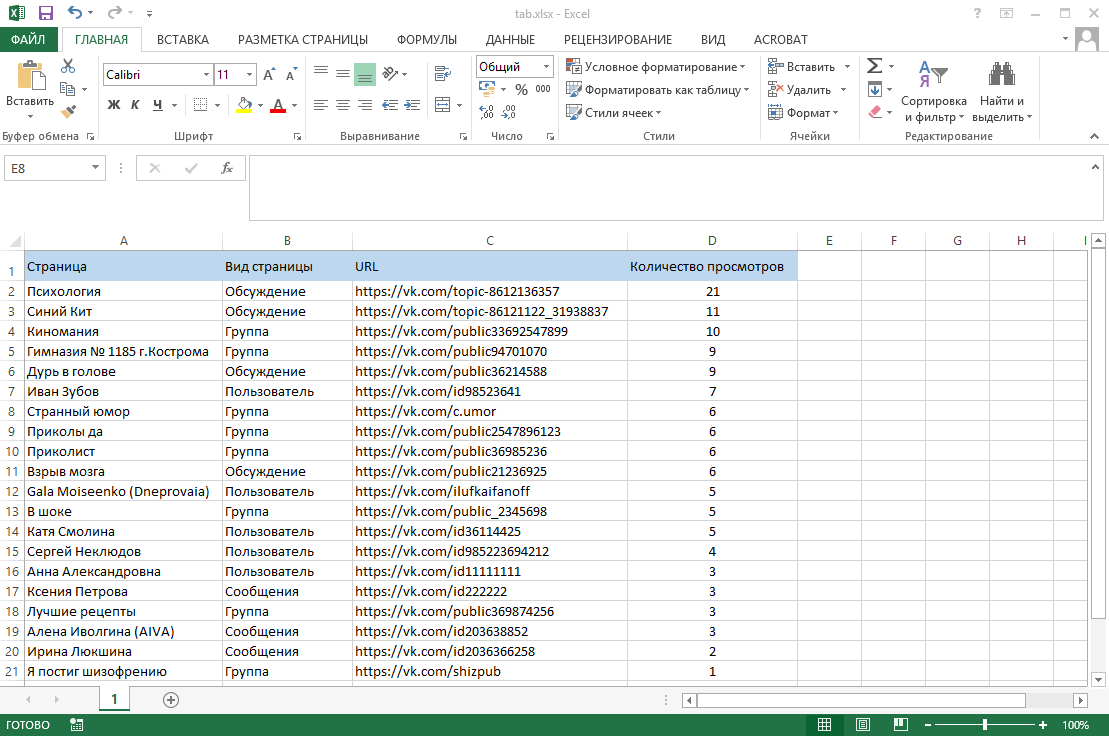This screenshot has width=1109, height=736.
Task: Open the number format 'Общий' dropdown
Action: [x=546, y=67]
